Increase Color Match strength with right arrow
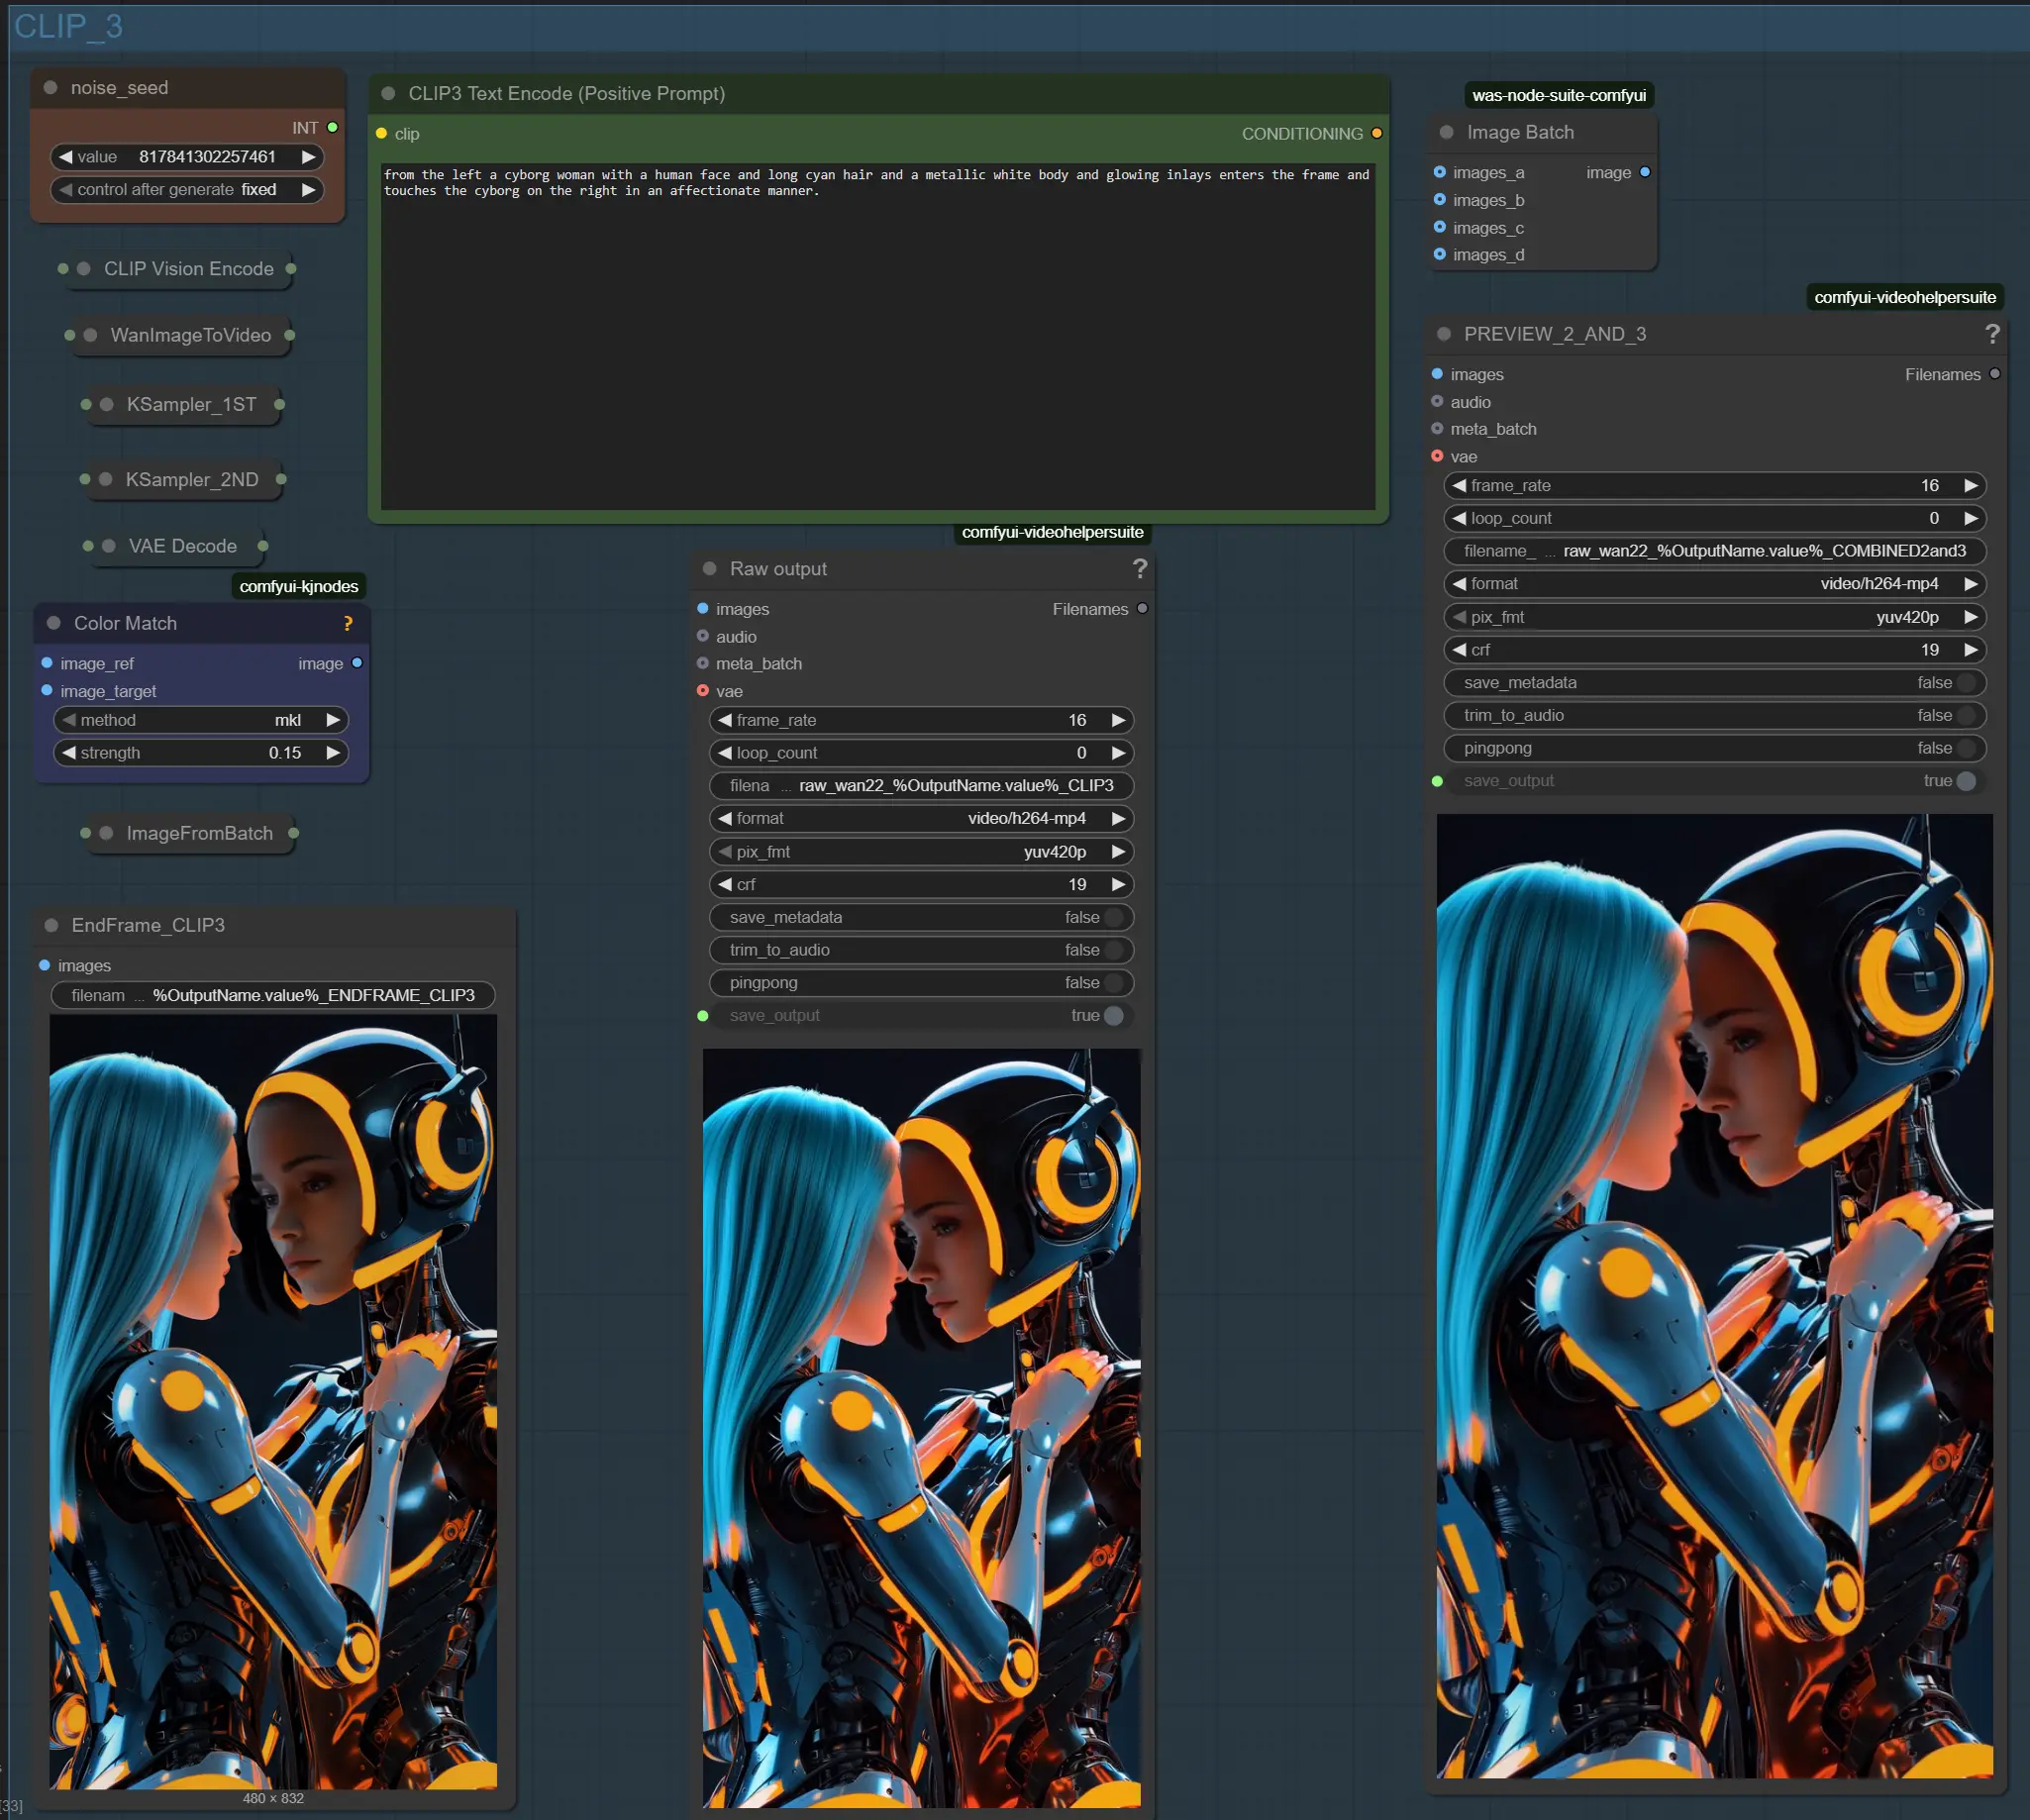 pos(333,753)
